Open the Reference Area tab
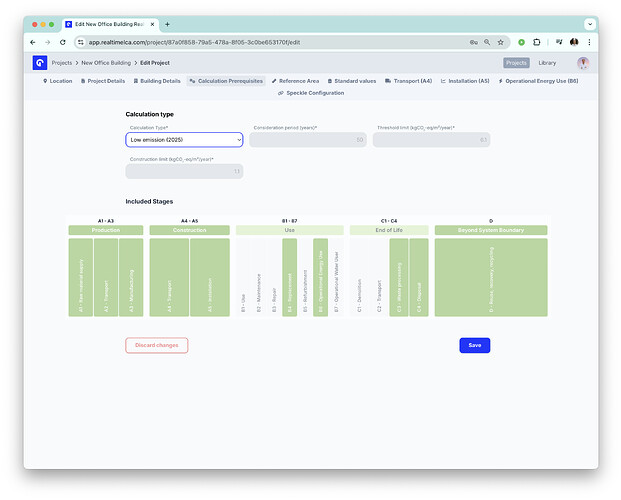621x500 pixels. [295, 81]
